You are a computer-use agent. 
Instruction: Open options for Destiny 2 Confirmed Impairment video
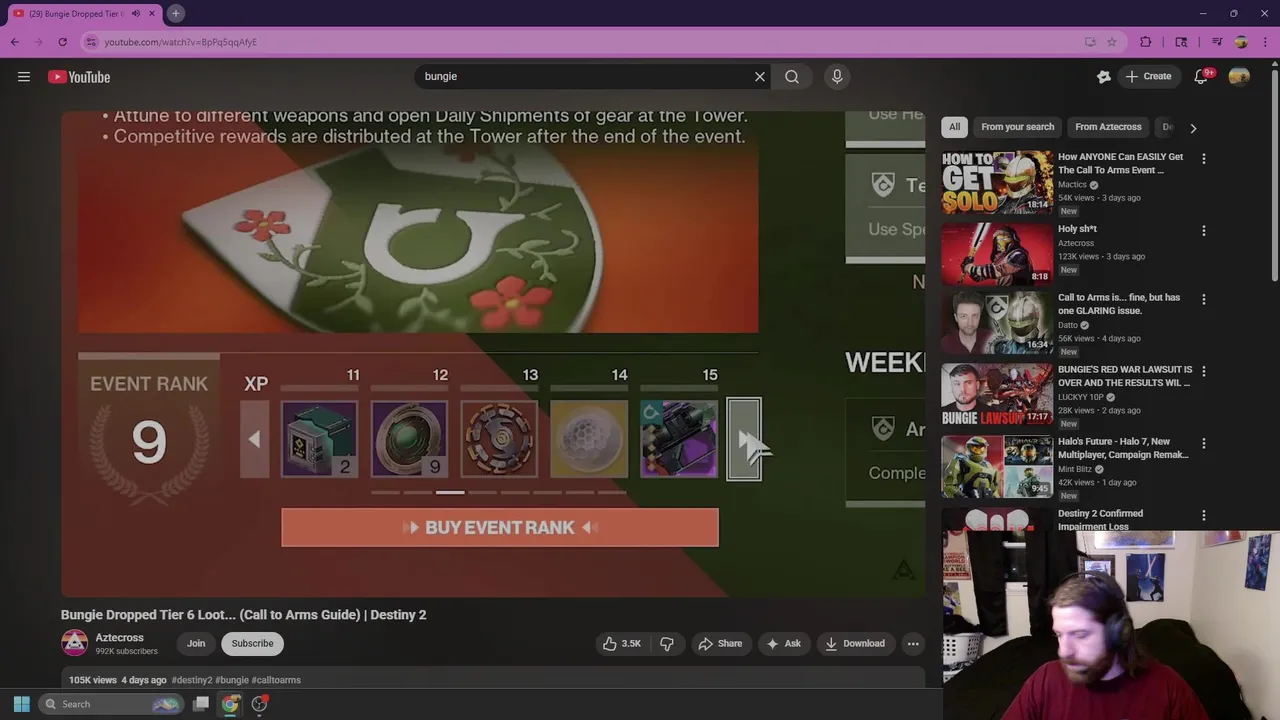click(x=1204, y=515)
